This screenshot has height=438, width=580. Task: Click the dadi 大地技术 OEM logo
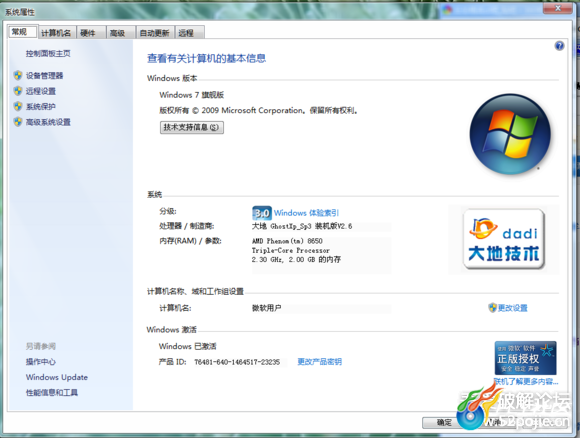pos(504,239)
